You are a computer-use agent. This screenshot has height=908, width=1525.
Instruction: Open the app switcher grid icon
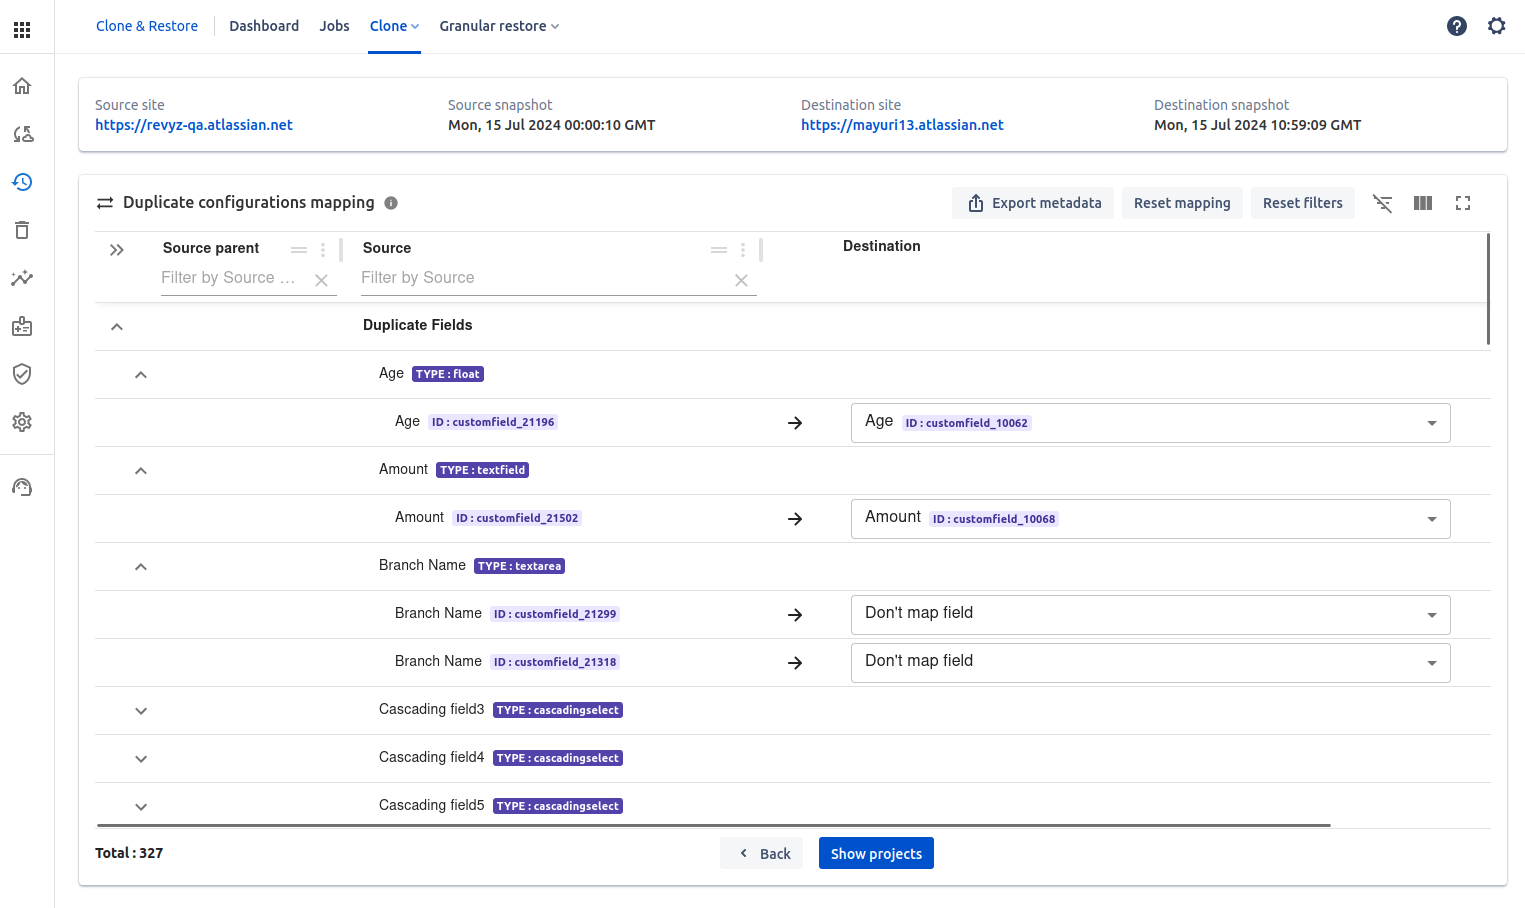pos(22,30)
